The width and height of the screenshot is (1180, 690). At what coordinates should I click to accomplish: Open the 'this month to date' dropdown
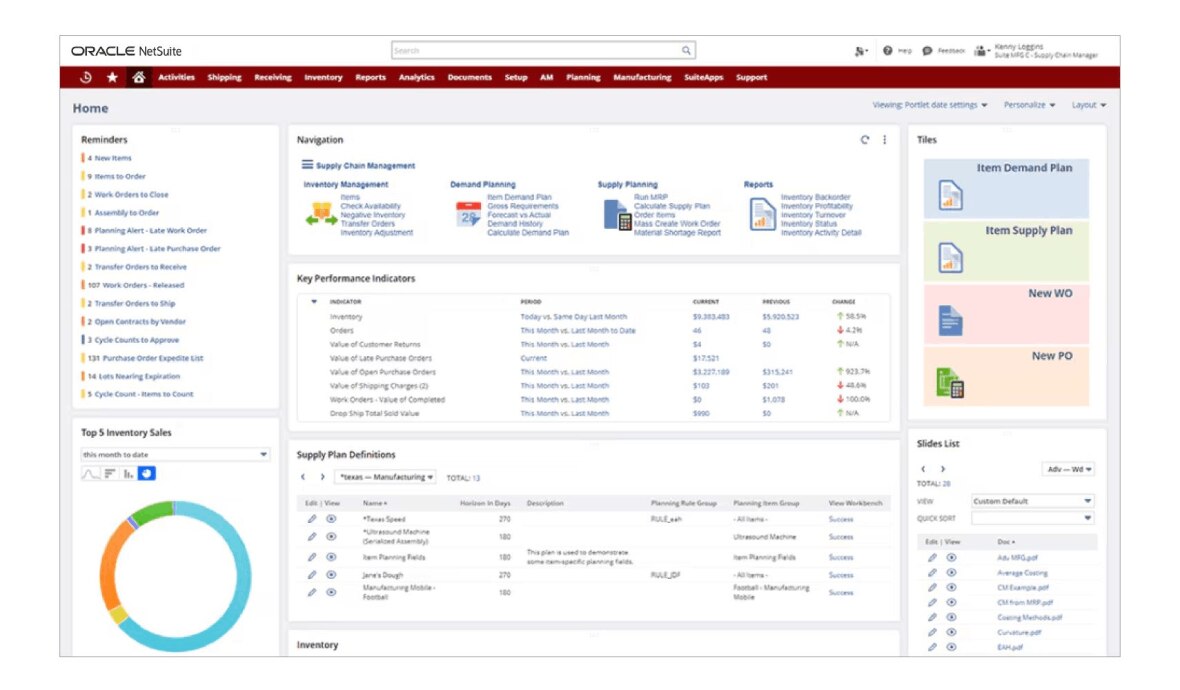click(175, 454)
